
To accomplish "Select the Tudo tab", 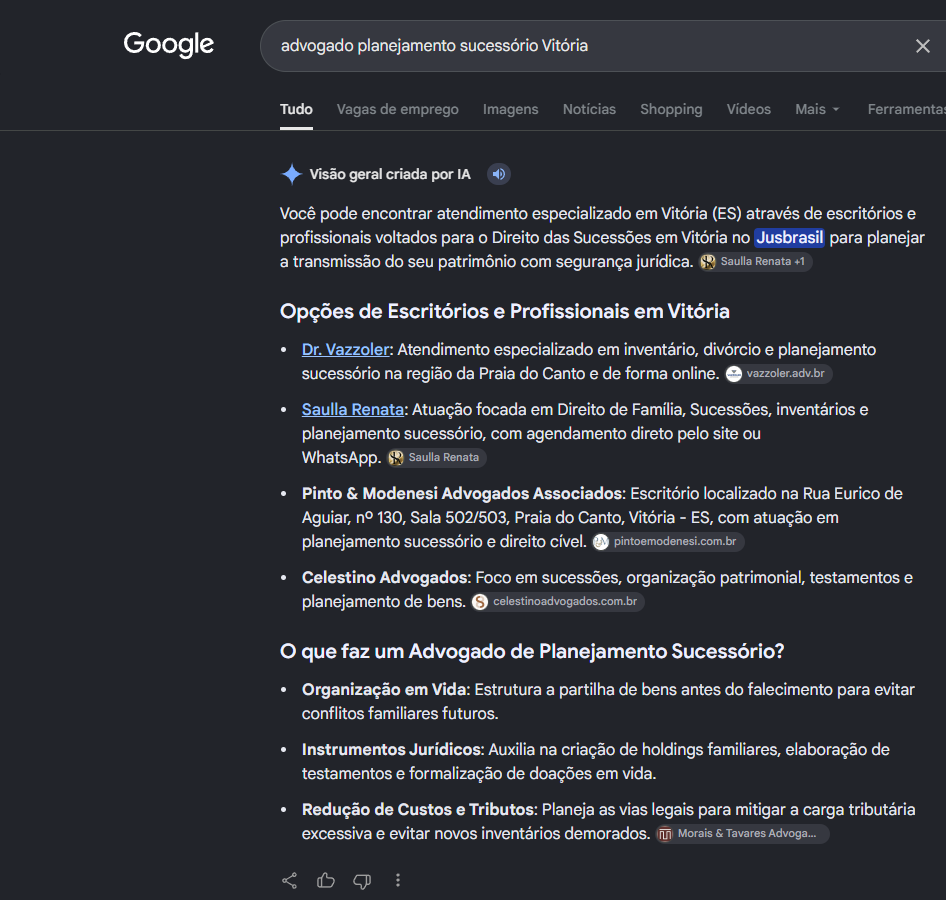I will tap(296, 109).
